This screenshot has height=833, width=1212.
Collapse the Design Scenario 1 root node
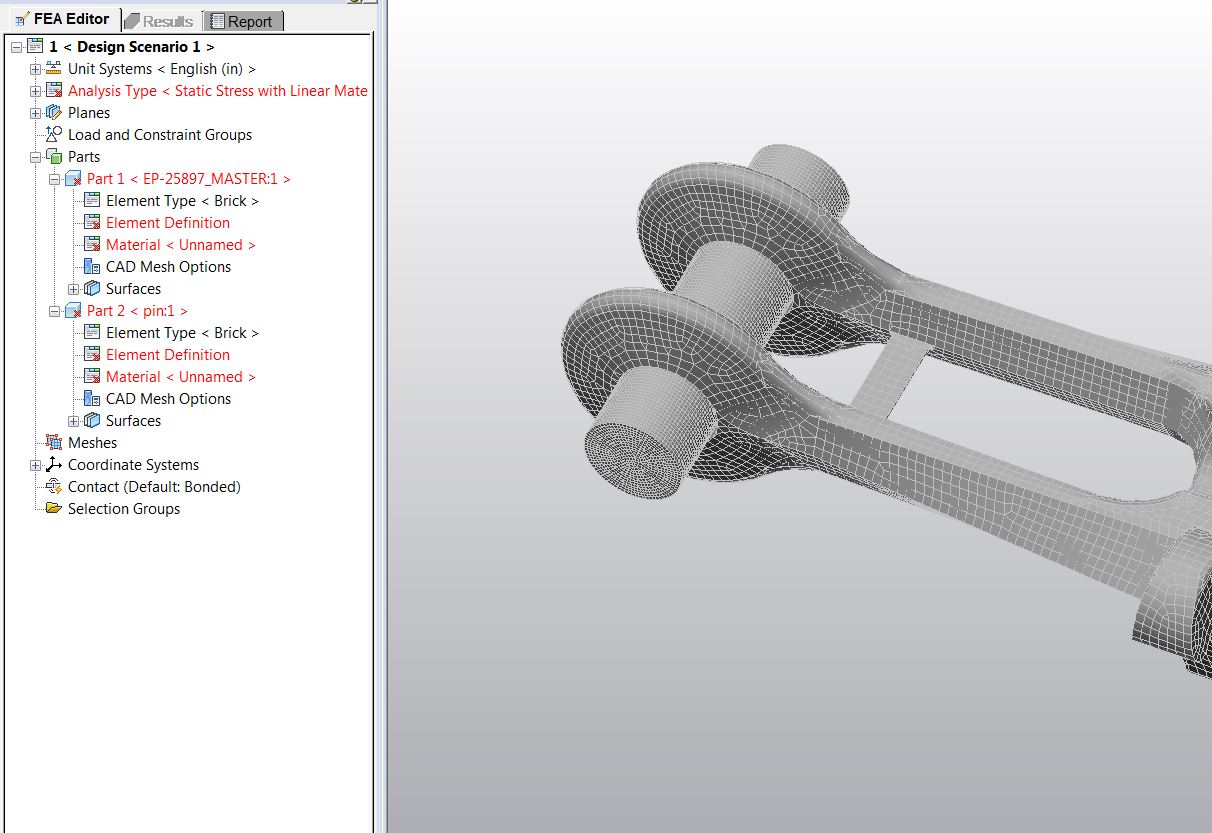[16, 47]
